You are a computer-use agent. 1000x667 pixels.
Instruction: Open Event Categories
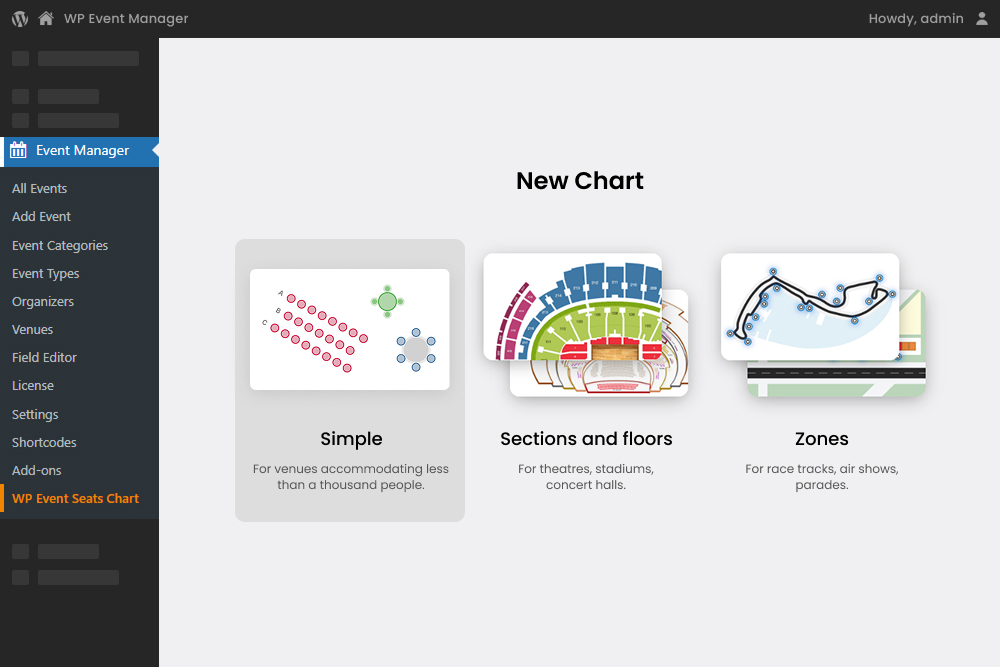click(60, 245)
